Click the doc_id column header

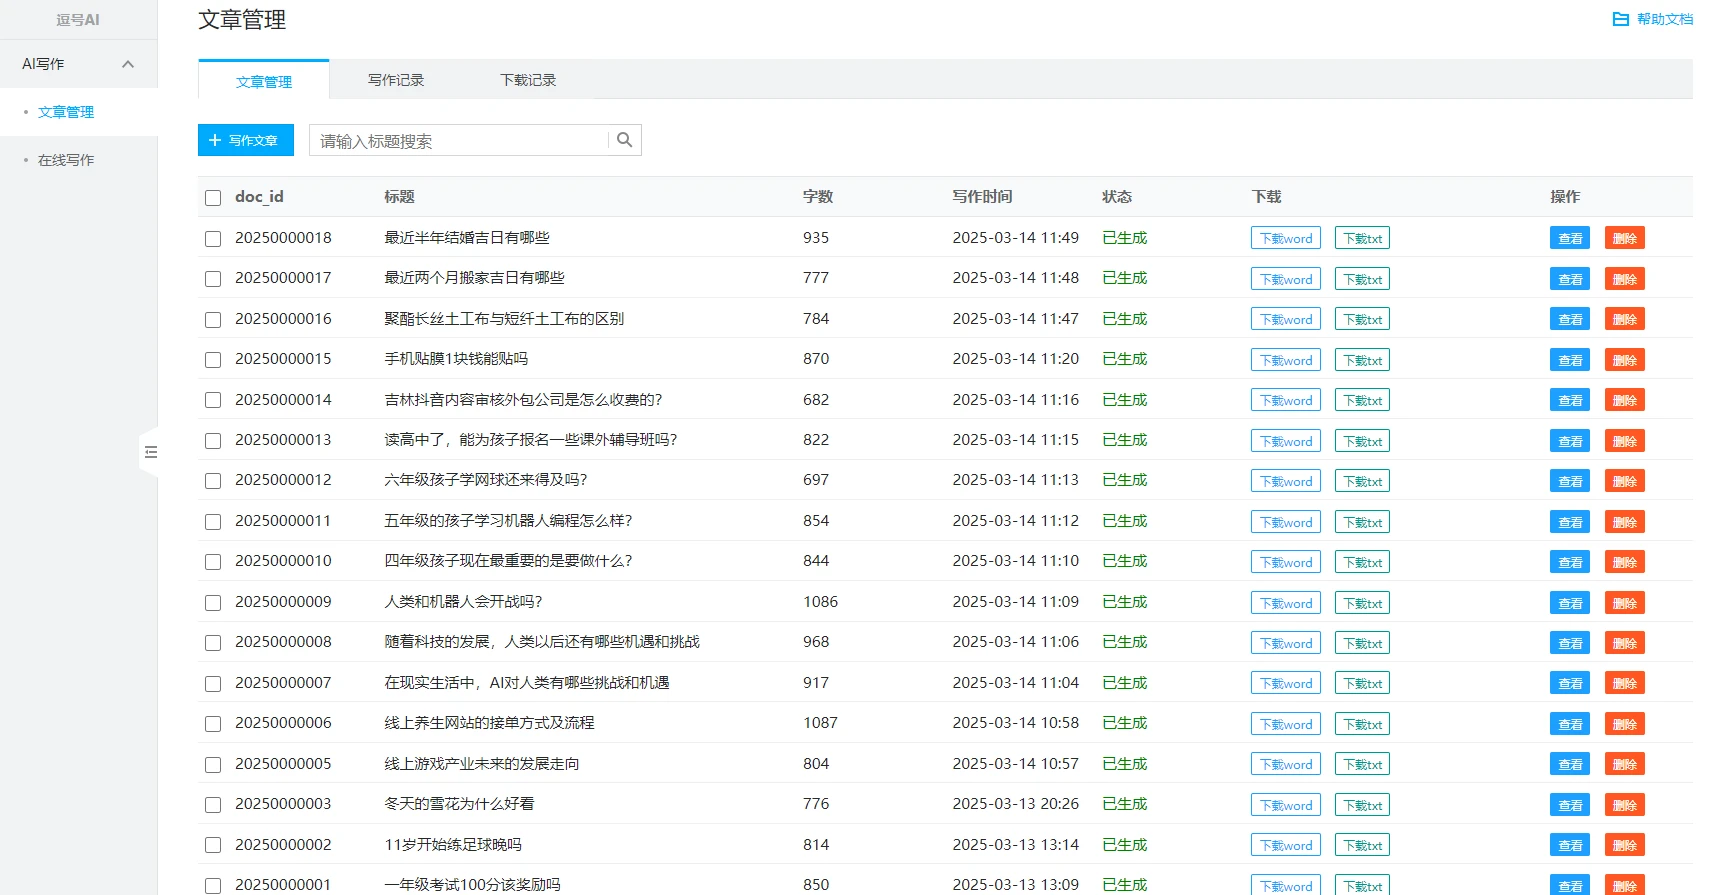point(259,197)
